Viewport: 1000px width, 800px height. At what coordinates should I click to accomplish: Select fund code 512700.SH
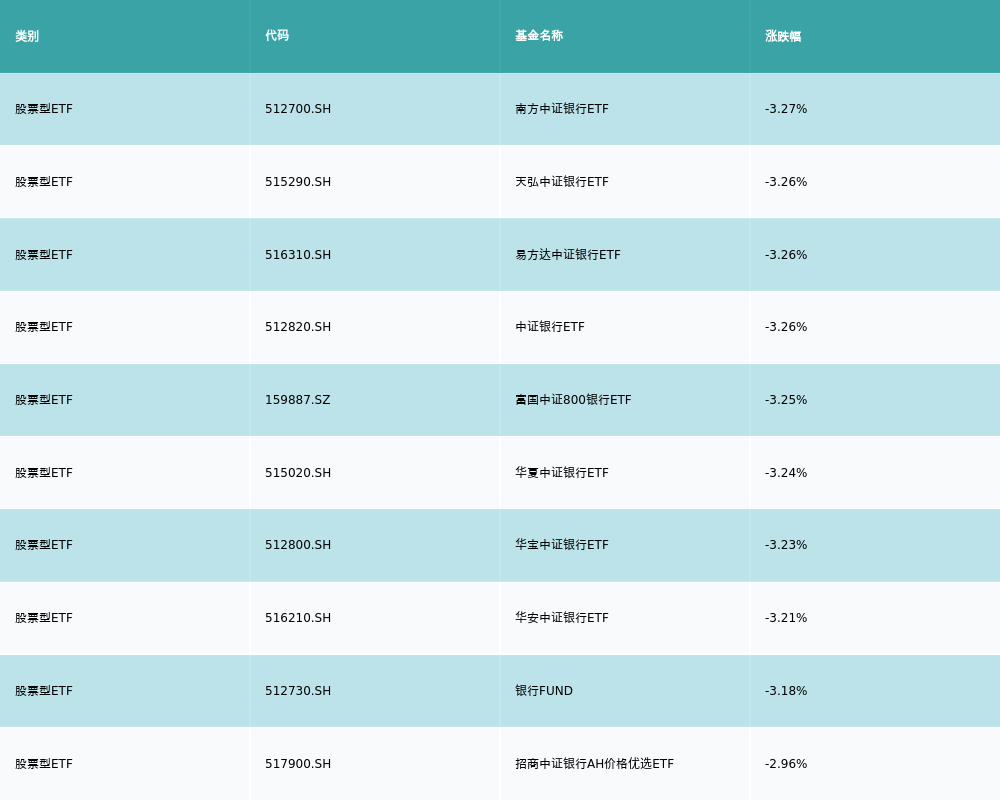tap(298, 109)
